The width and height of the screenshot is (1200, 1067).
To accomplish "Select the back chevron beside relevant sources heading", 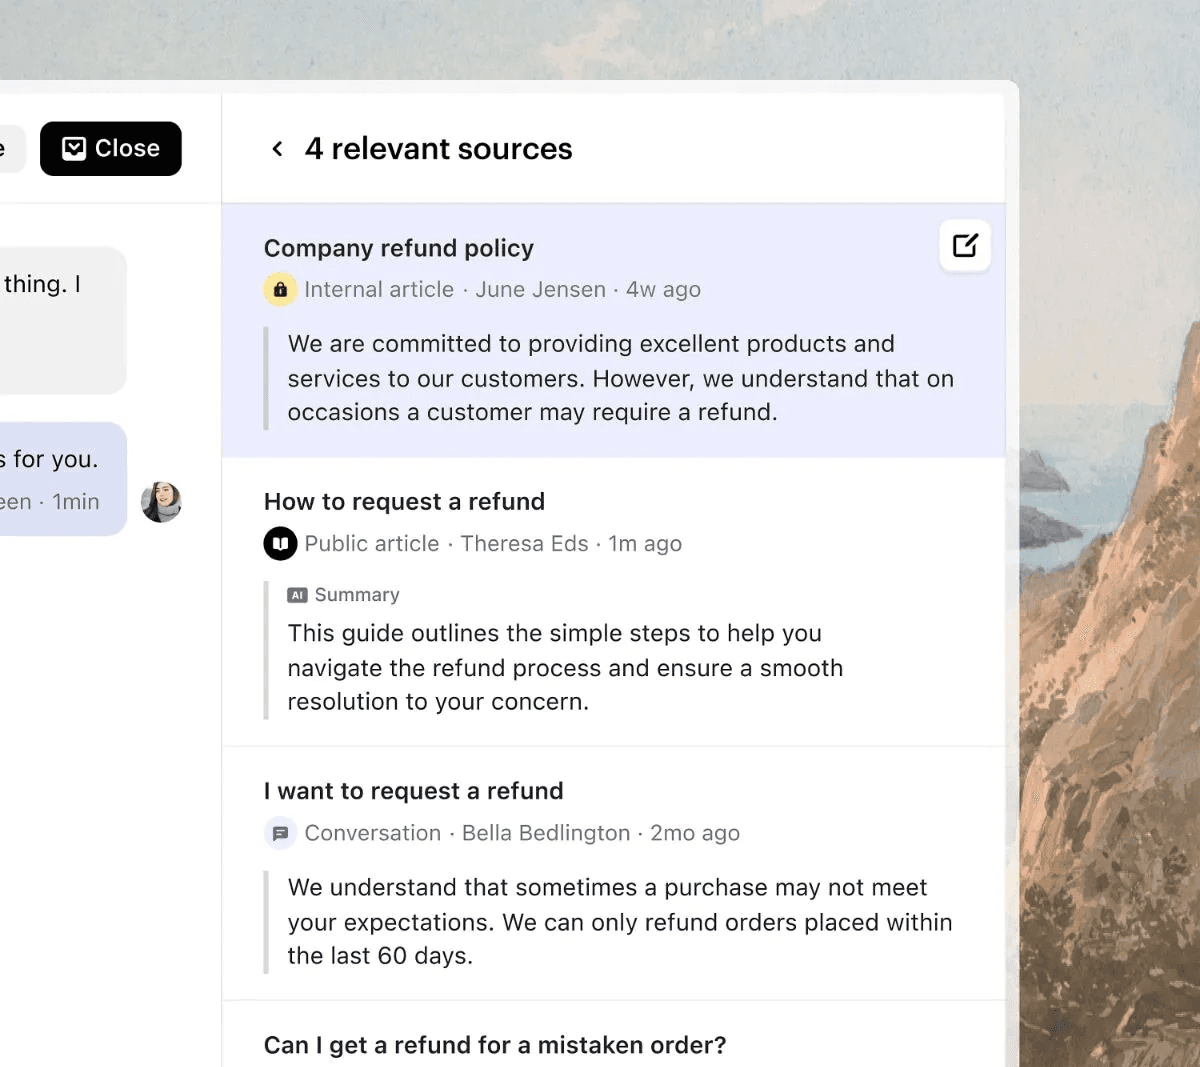I will (277, 148).
